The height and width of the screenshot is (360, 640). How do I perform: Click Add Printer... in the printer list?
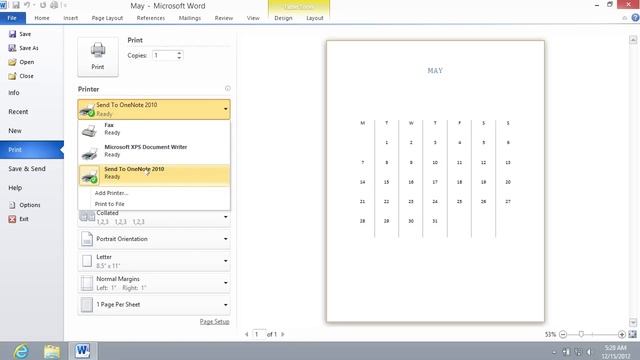tap(111, 193)
